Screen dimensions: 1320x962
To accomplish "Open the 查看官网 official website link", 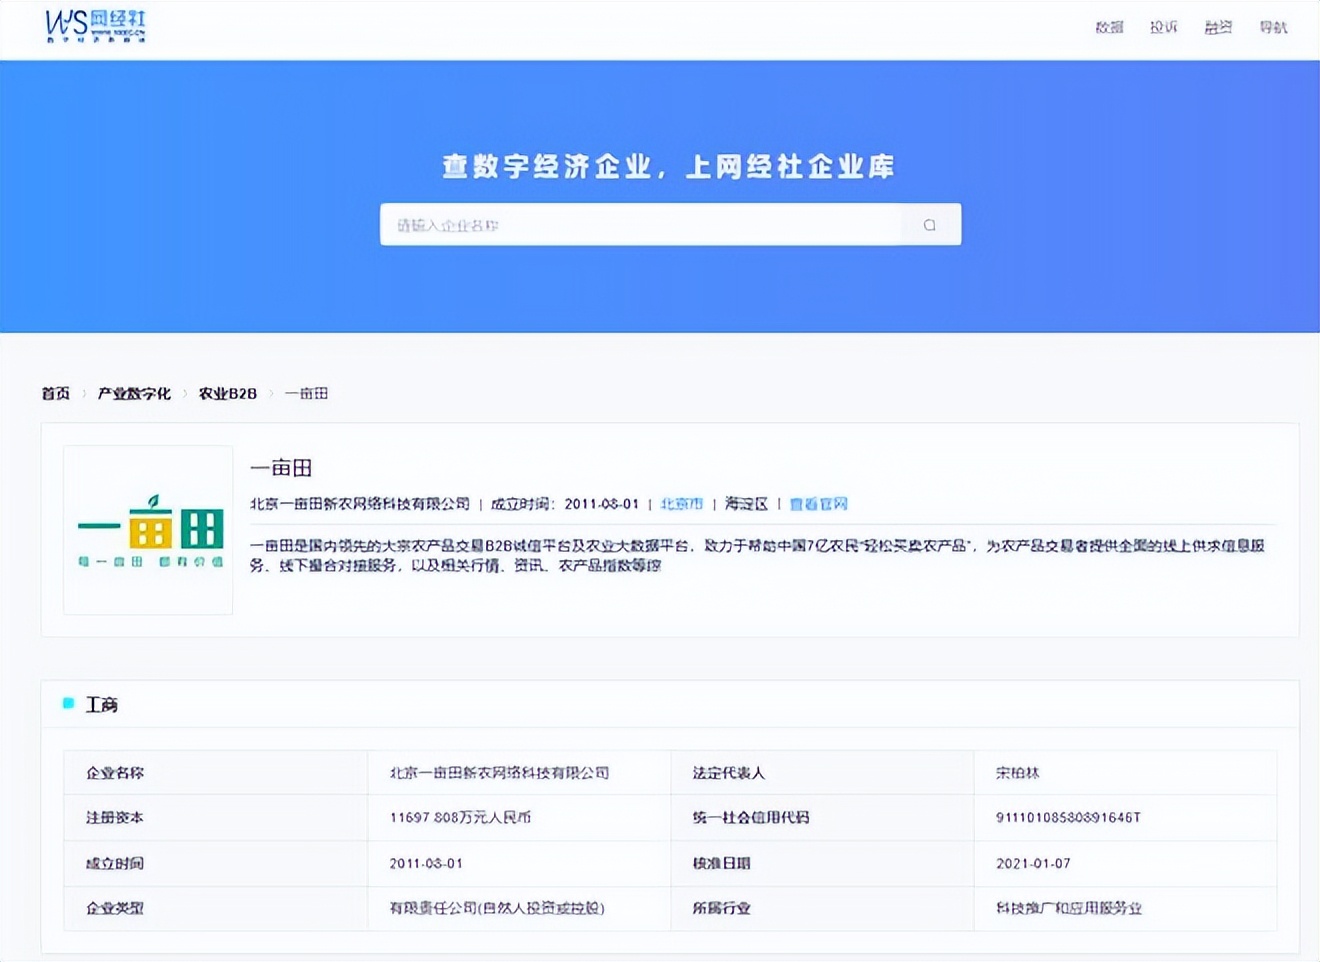I will pos(818,504).
